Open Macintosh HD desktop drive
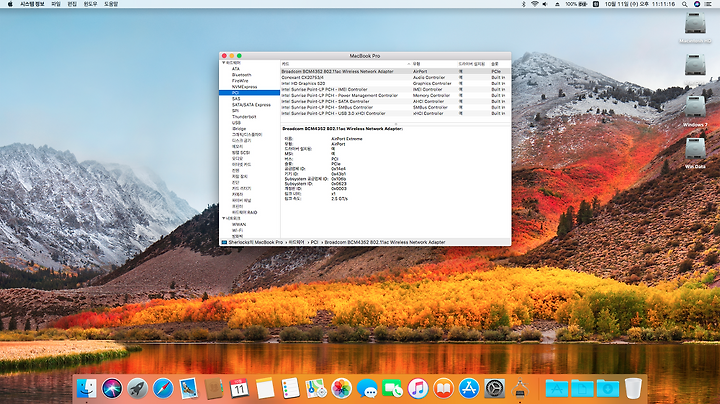720x404 pixels. click(695, 27)
